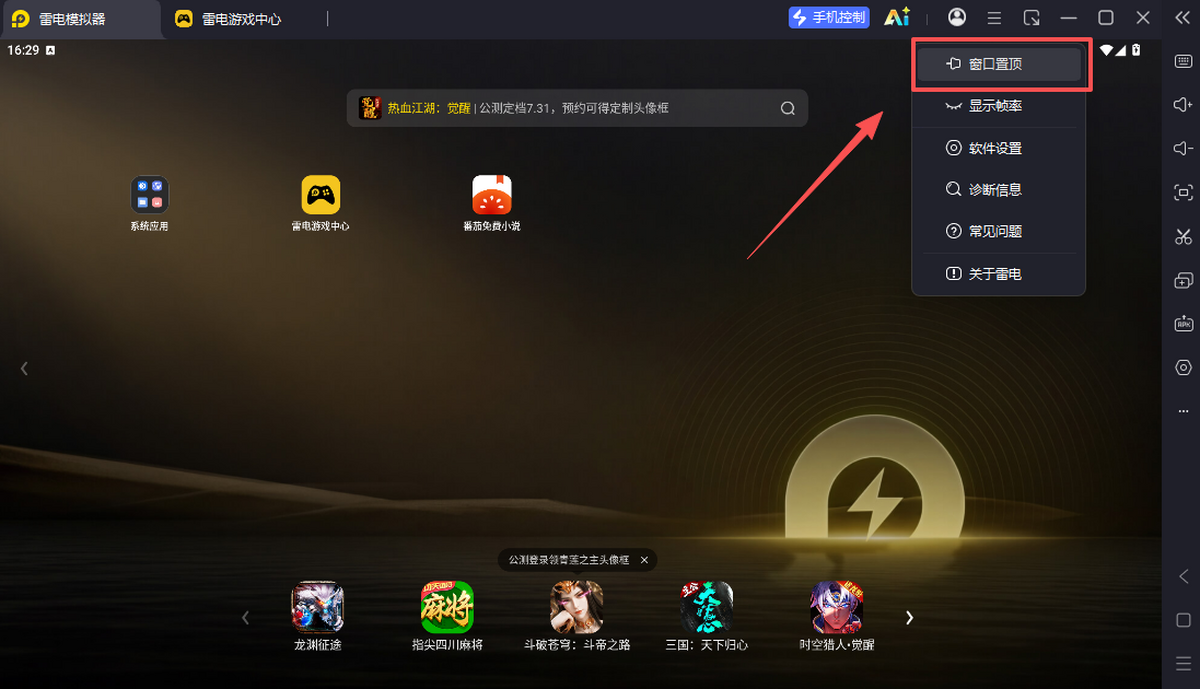Click the Android back triangle in sidebar
The height and width of the screenshot is (689, 1200).
[x=1183, y=576]
